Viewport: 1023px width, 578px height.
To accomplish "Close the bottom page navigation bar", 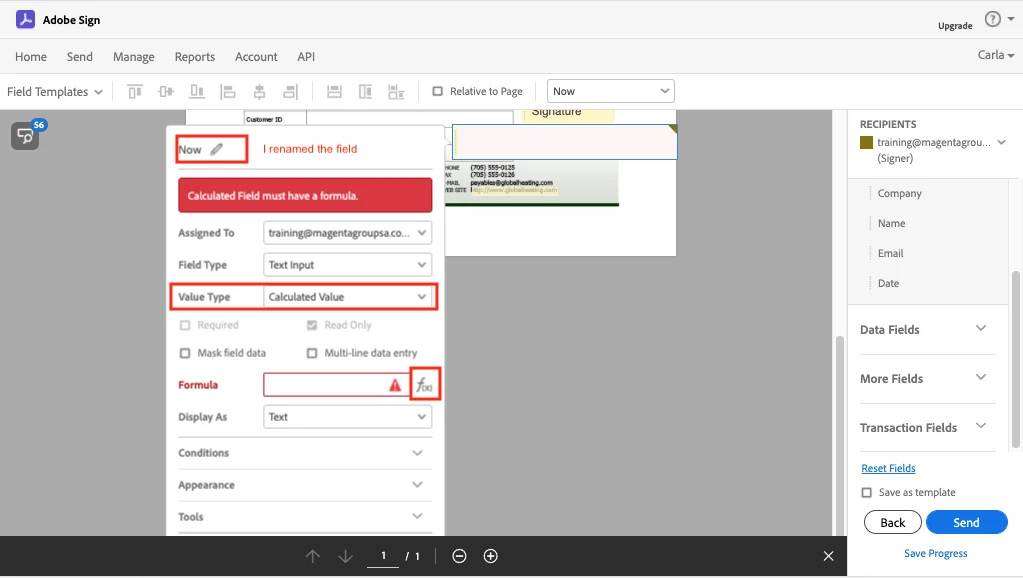I will (x=829, y=556).
